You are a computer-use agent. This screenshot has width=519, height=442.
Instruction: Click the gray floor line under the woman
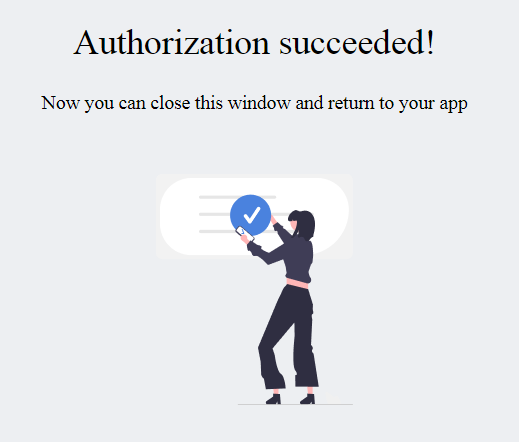(x=295, y=404)
